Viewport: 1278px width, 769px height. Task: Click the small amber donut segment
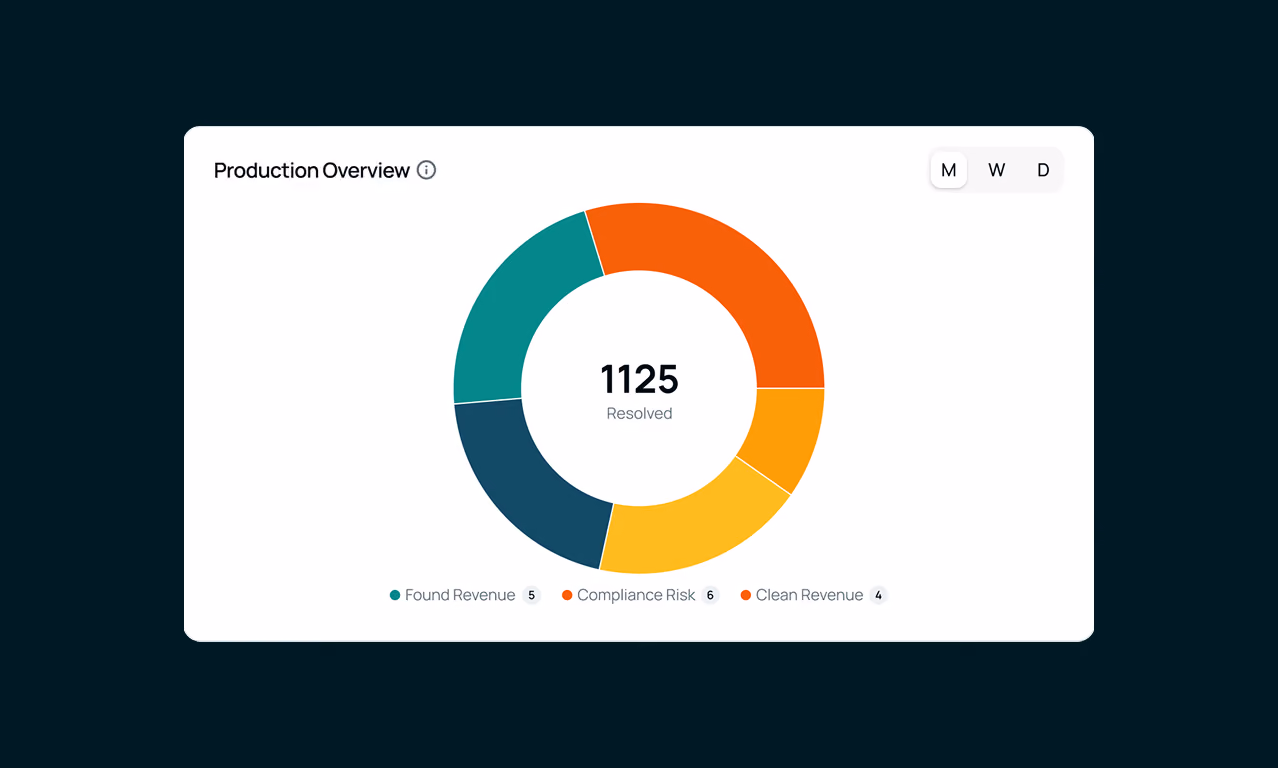(788, 435)
